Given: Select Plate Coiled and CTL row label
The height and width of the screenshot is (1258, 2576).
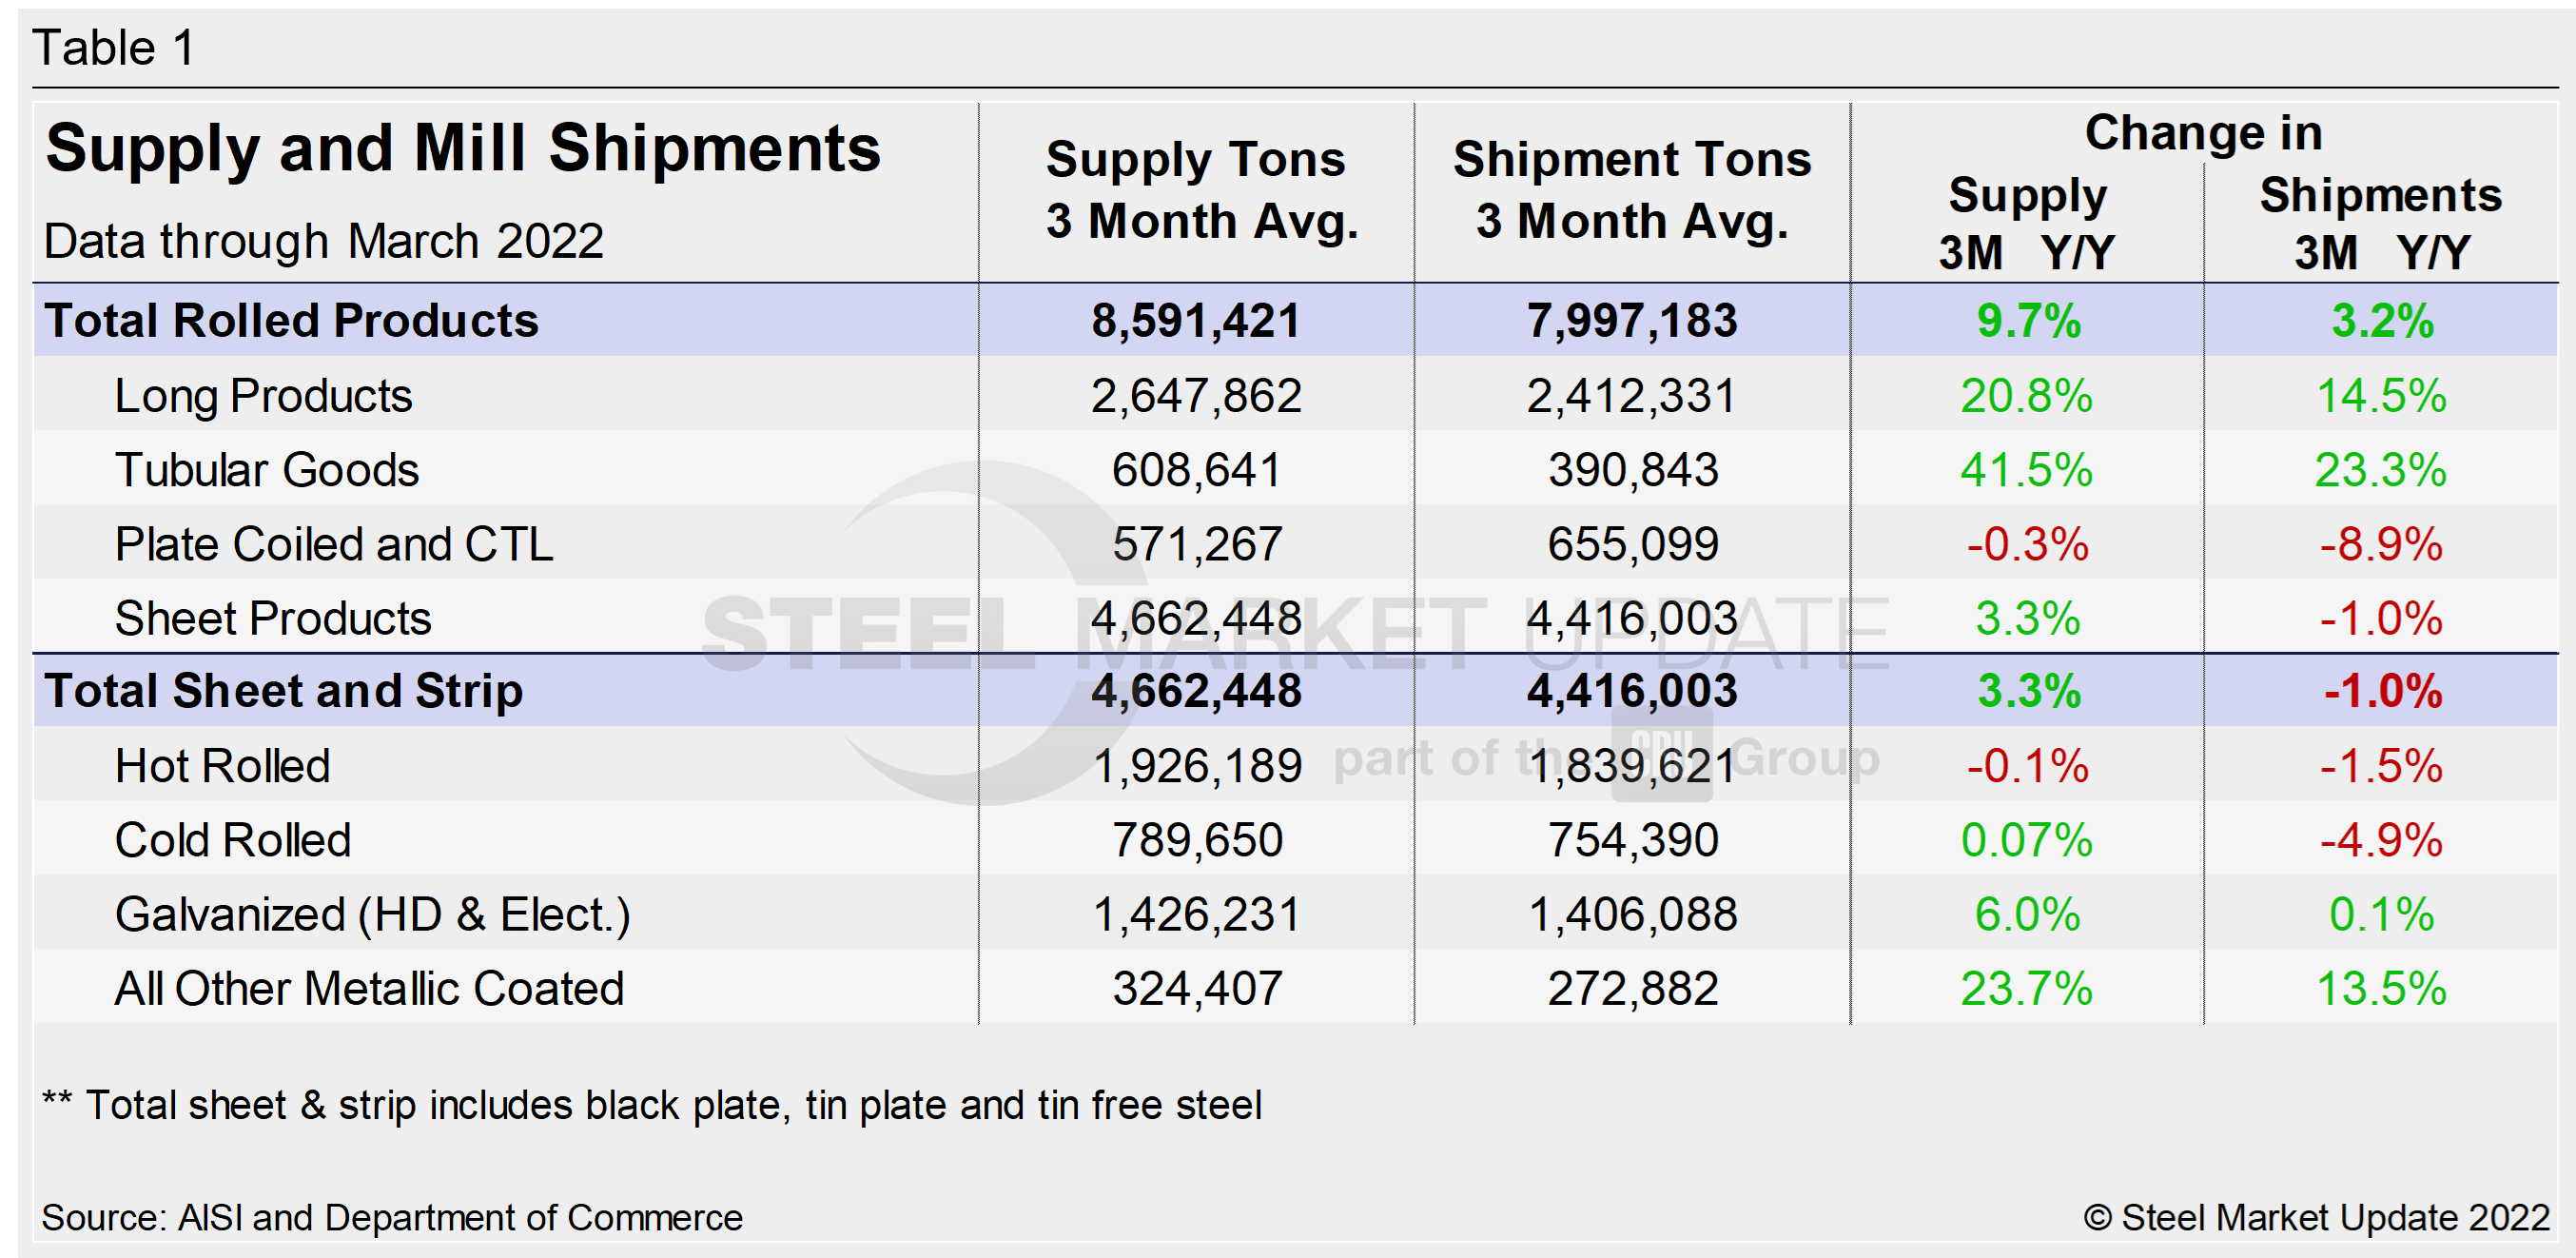Looking at the screenshot, I should [333, 544].
